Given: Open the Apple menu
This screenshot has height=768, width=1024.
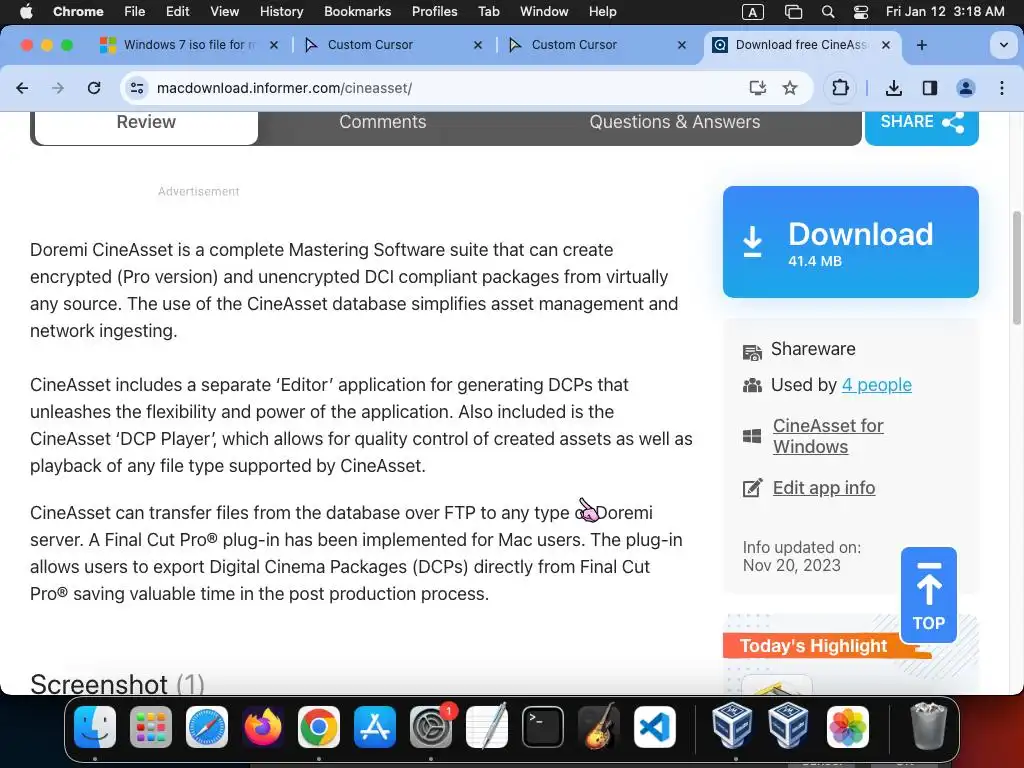Looking at the screenshot, I should (x=26, y=11).
